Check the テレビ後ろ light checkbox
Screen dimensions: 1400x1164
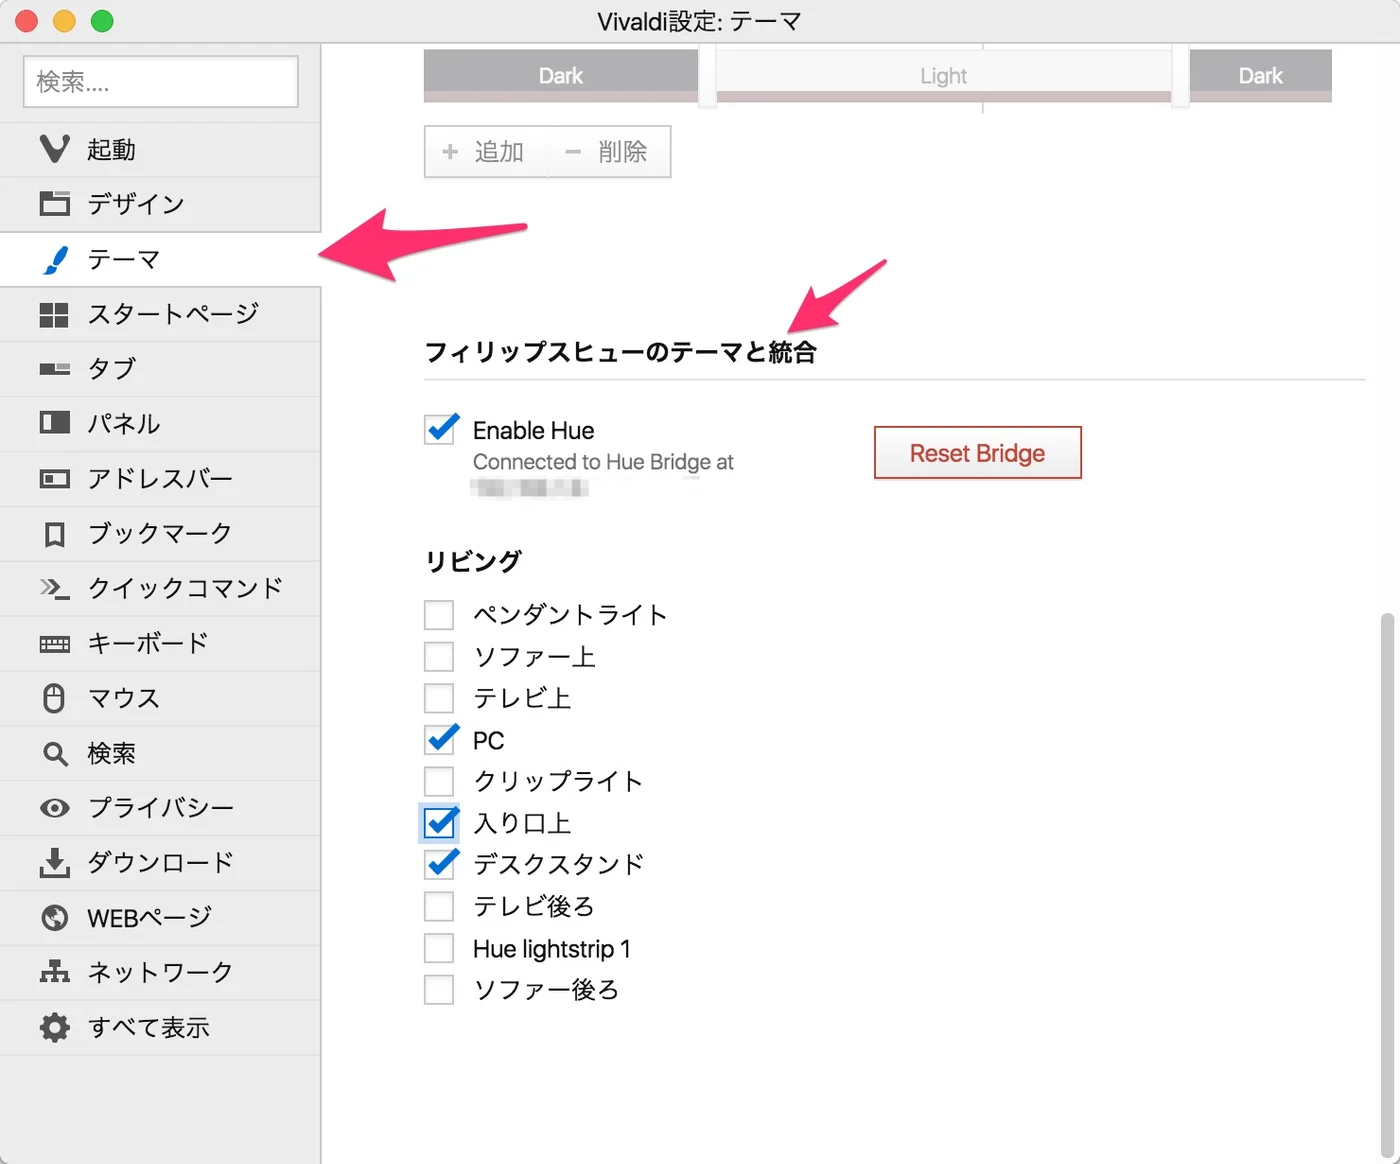coord(439,906)
